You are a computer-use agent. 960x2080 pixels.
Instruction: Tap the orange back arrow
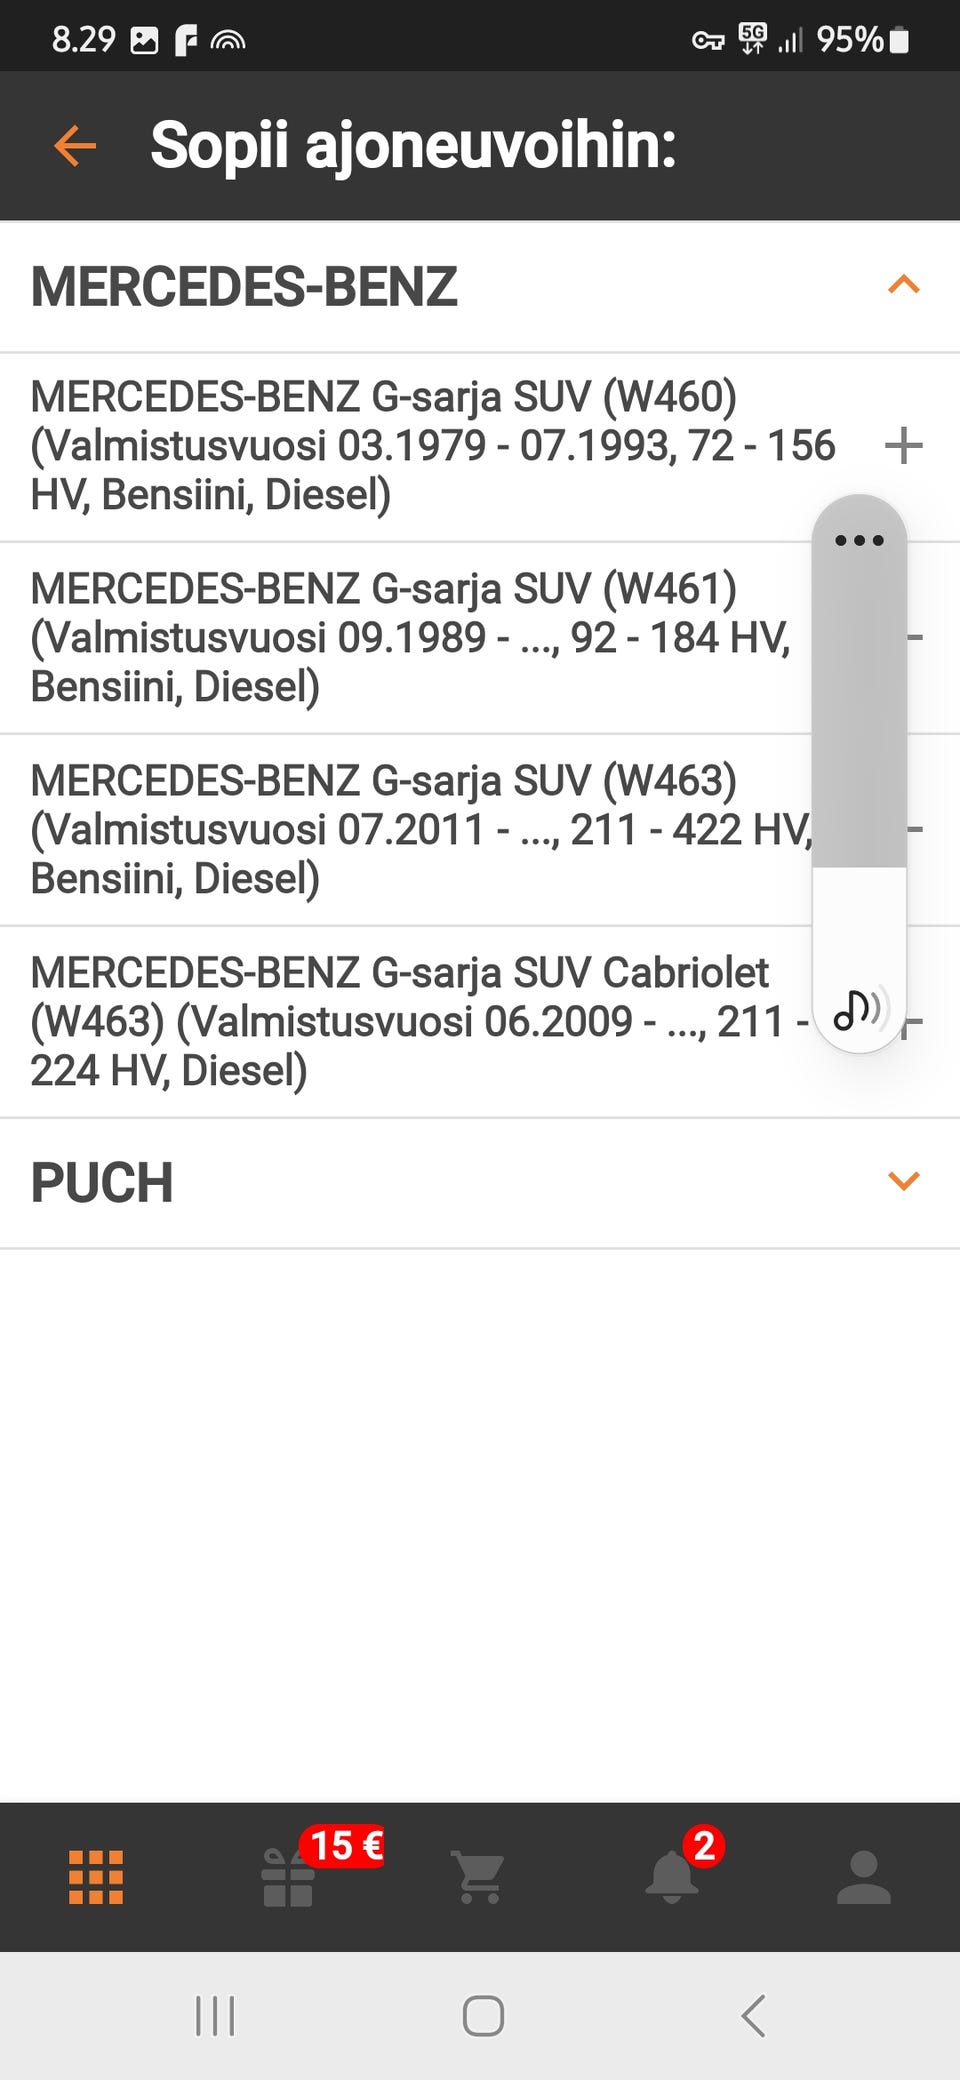pos(75,145)
